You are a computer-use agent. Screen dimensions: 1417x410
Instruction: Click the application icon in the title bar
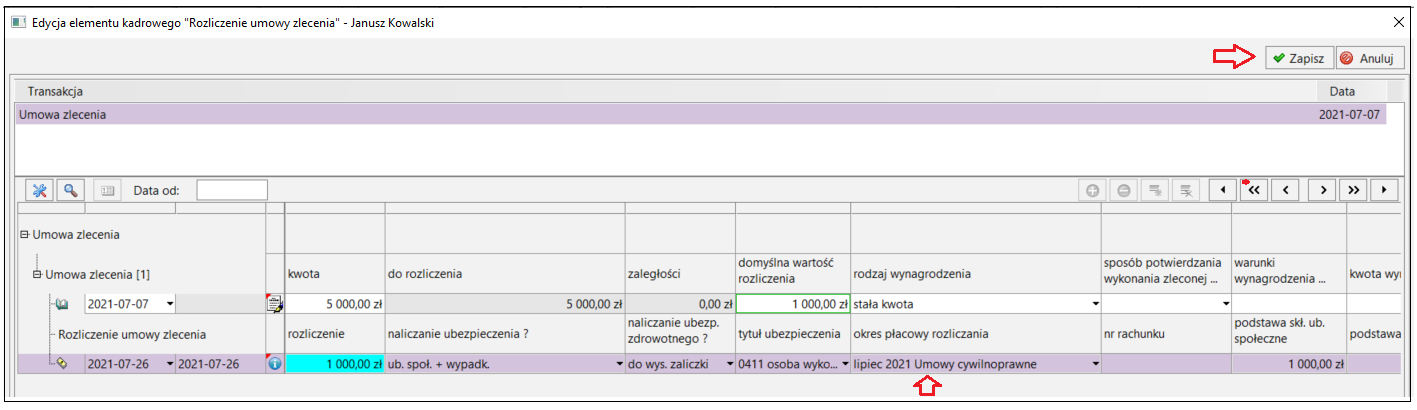[17, 21]
